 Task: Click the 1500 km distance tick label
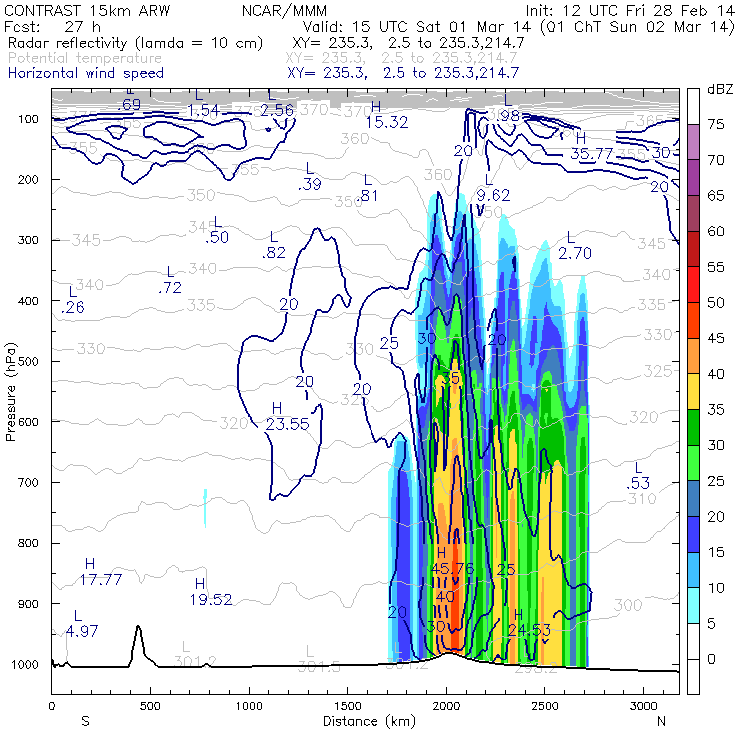(348, 706)
